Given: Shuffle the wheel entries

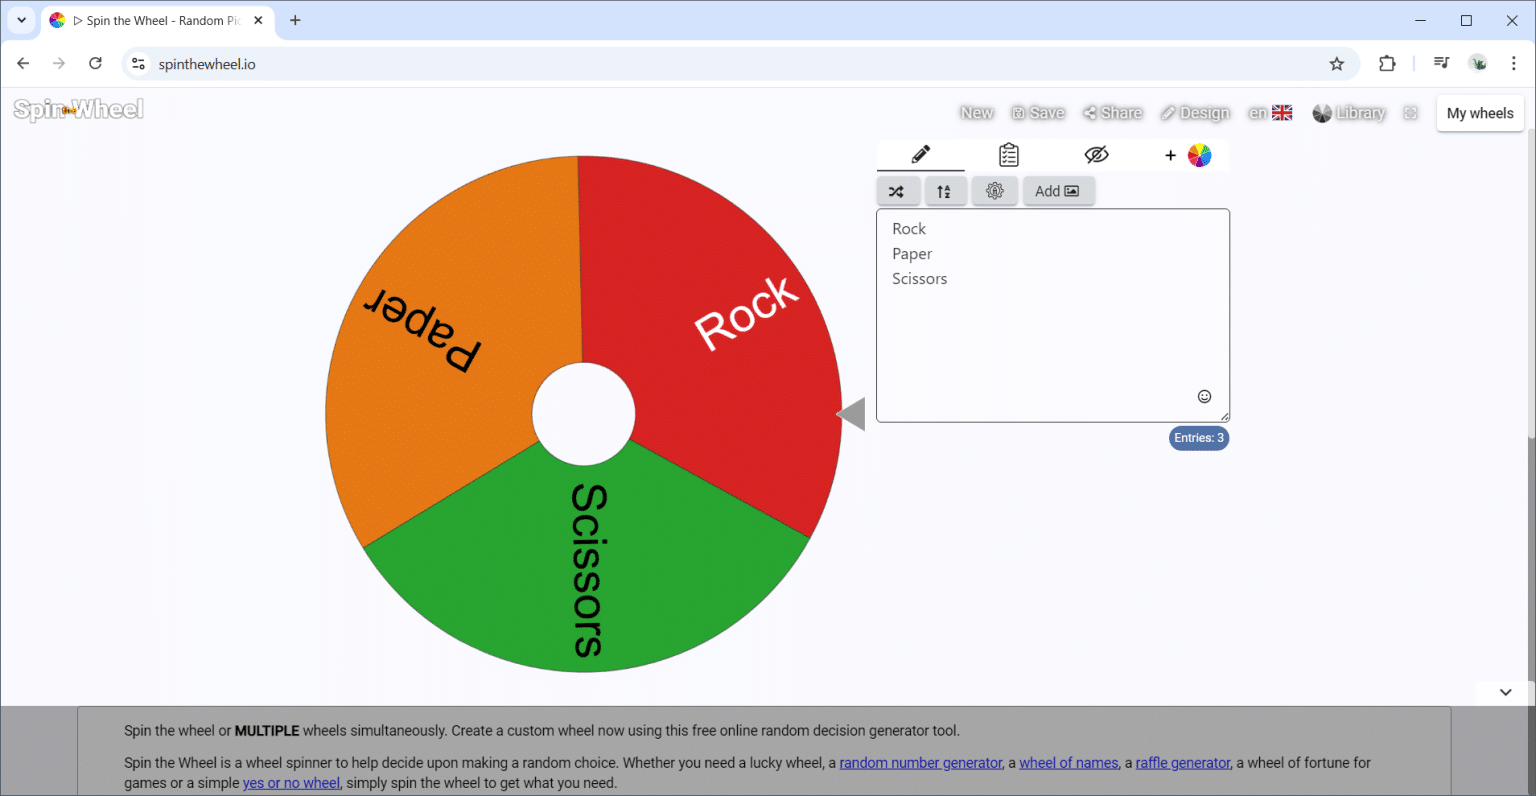Looking at the screenshot, I should tap(898, 190).
